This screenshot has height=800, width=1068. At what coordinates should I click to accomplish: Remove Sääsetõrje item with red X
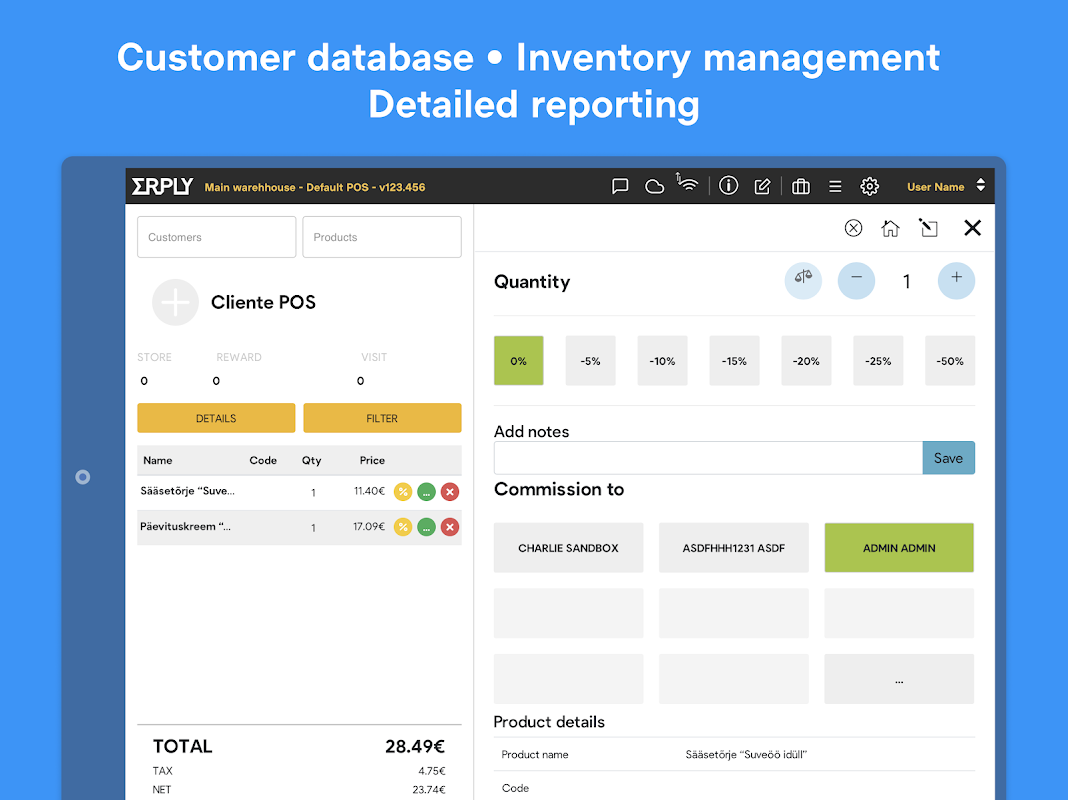(450, 491)
